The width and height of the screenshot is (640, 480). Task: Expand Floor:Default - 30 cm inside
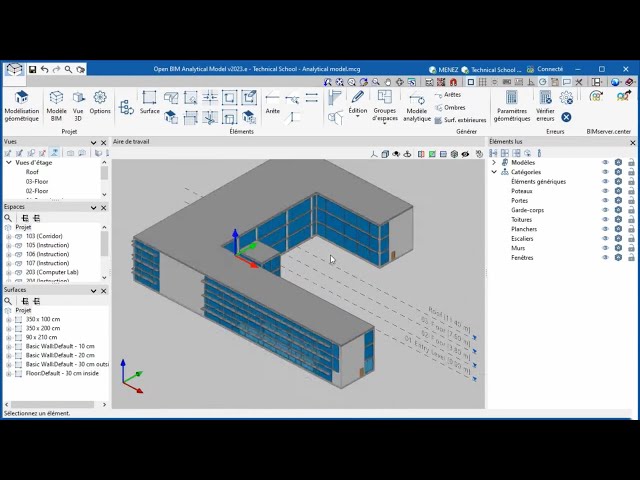pos(8,373)
